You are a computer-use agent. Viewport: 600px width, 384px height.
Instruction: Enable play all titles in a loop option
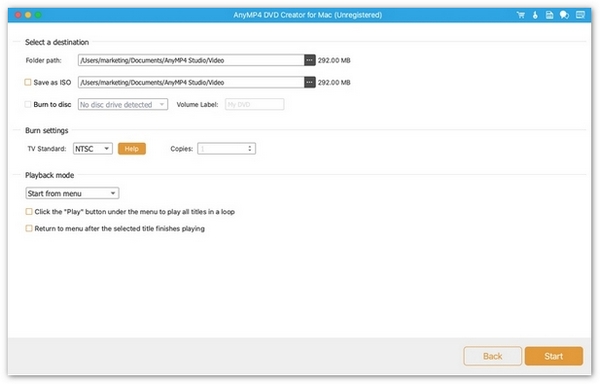(29, 212)
